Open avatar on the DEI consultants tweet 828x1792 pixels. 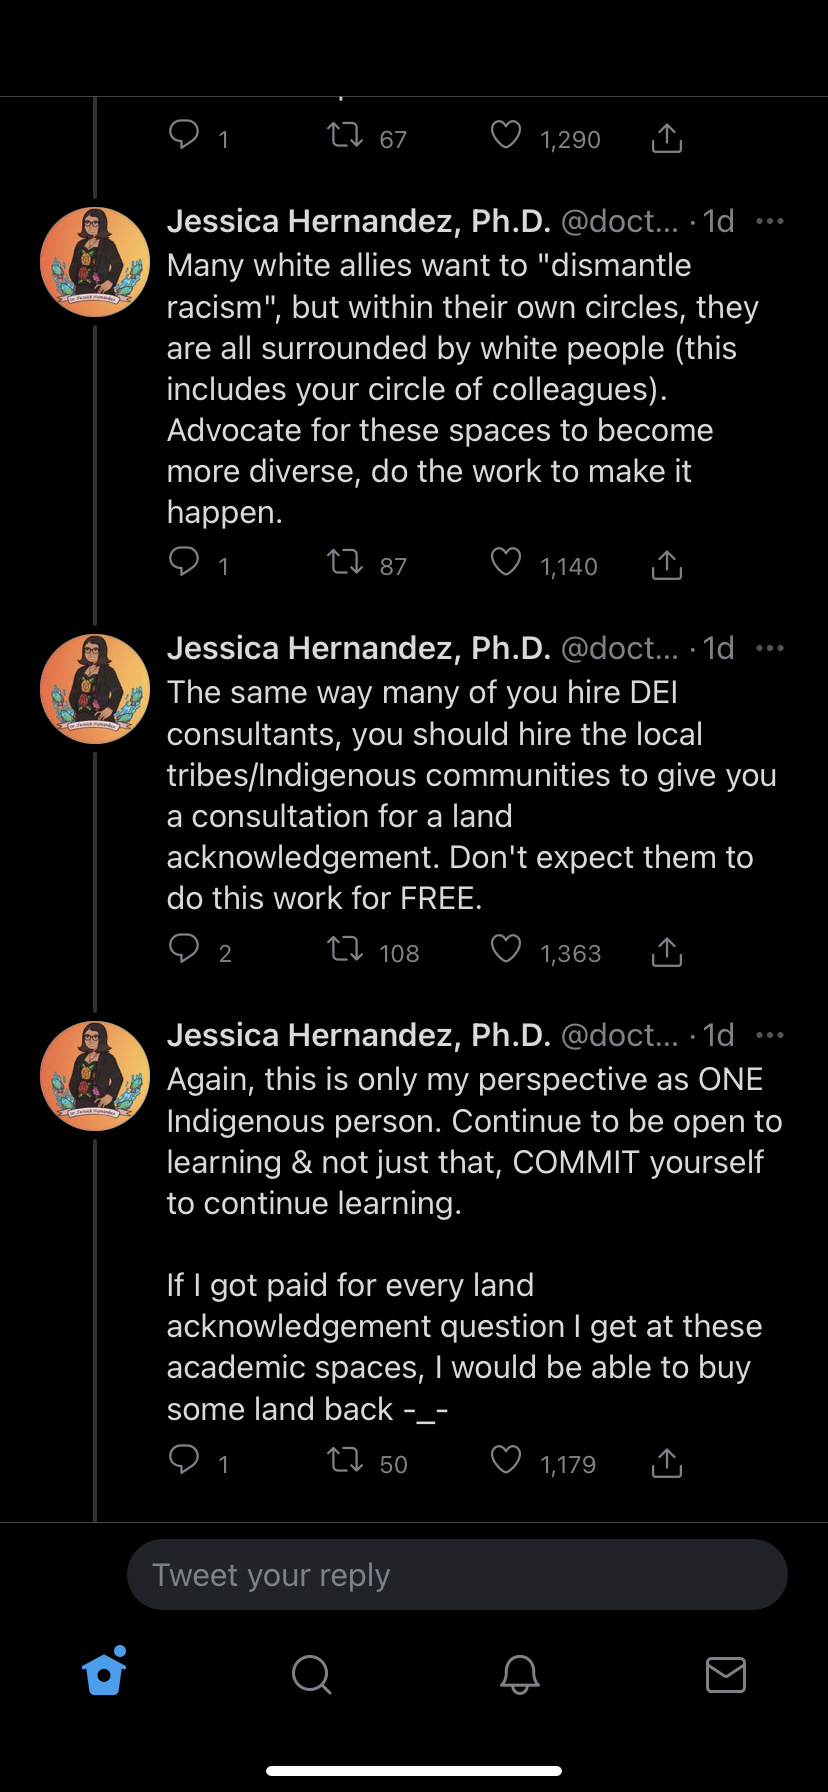point(95,689)
